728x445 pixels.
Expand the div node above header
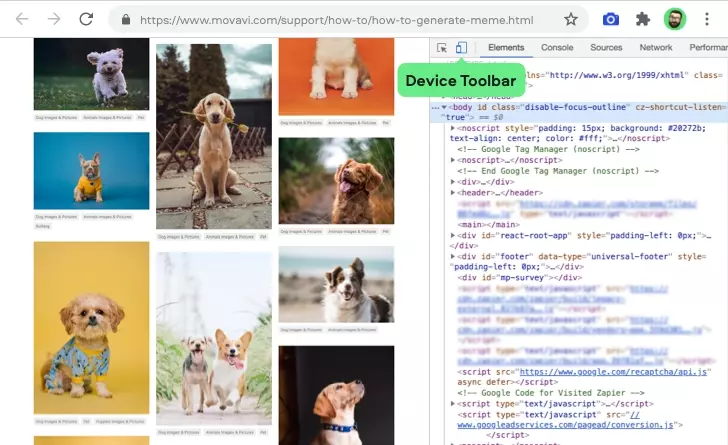(x=453, y=182)
